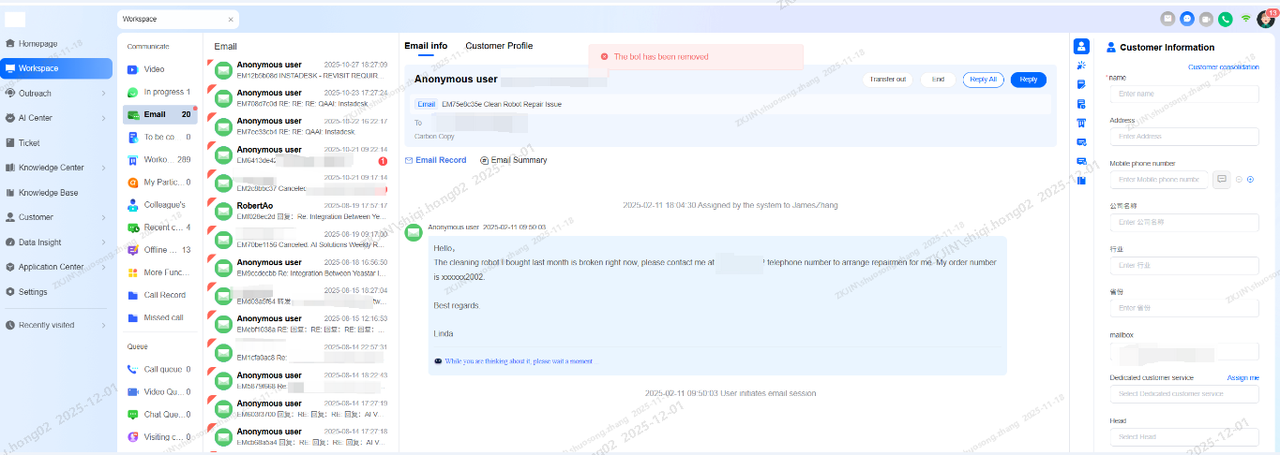Open the Email Summary tab
Image resolution: width=1280 pixels, height=455 pixels.
click(x=513, y=160)
